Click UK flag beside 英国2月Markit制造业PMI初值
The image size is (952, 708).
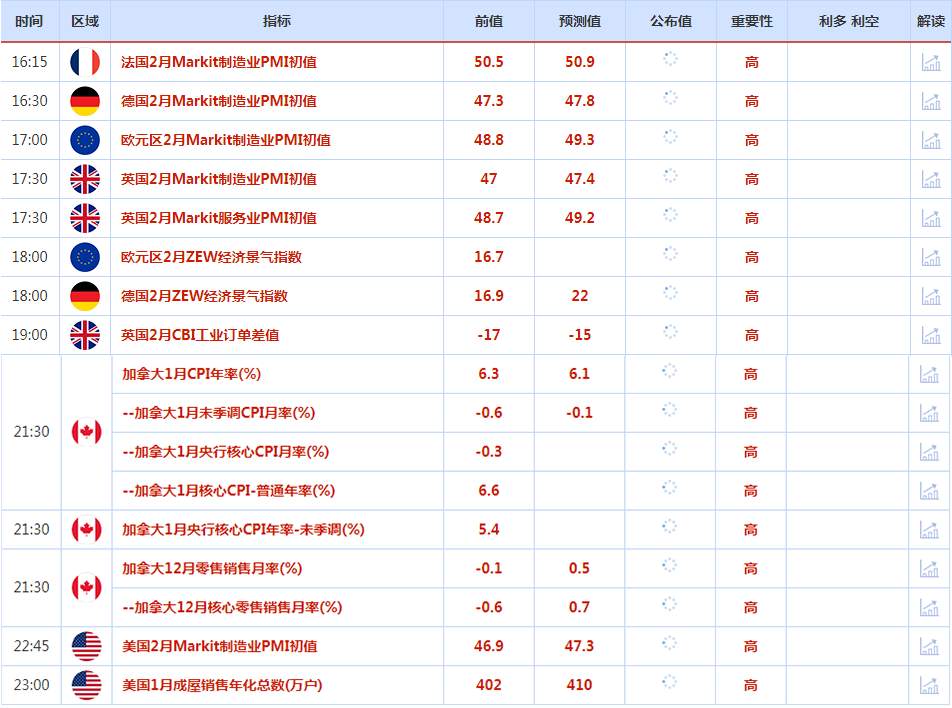tap(85, 179)
